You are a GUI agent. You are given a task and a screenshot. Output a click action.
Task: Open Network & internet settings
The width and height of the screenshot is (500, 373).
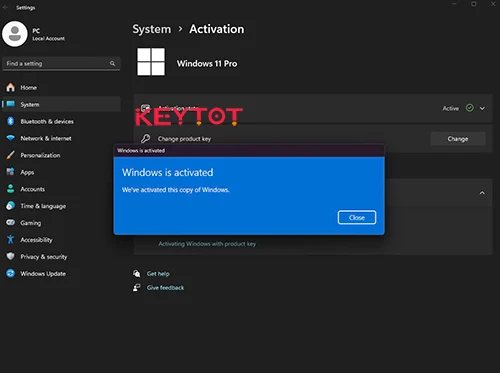tap(61, 138)
